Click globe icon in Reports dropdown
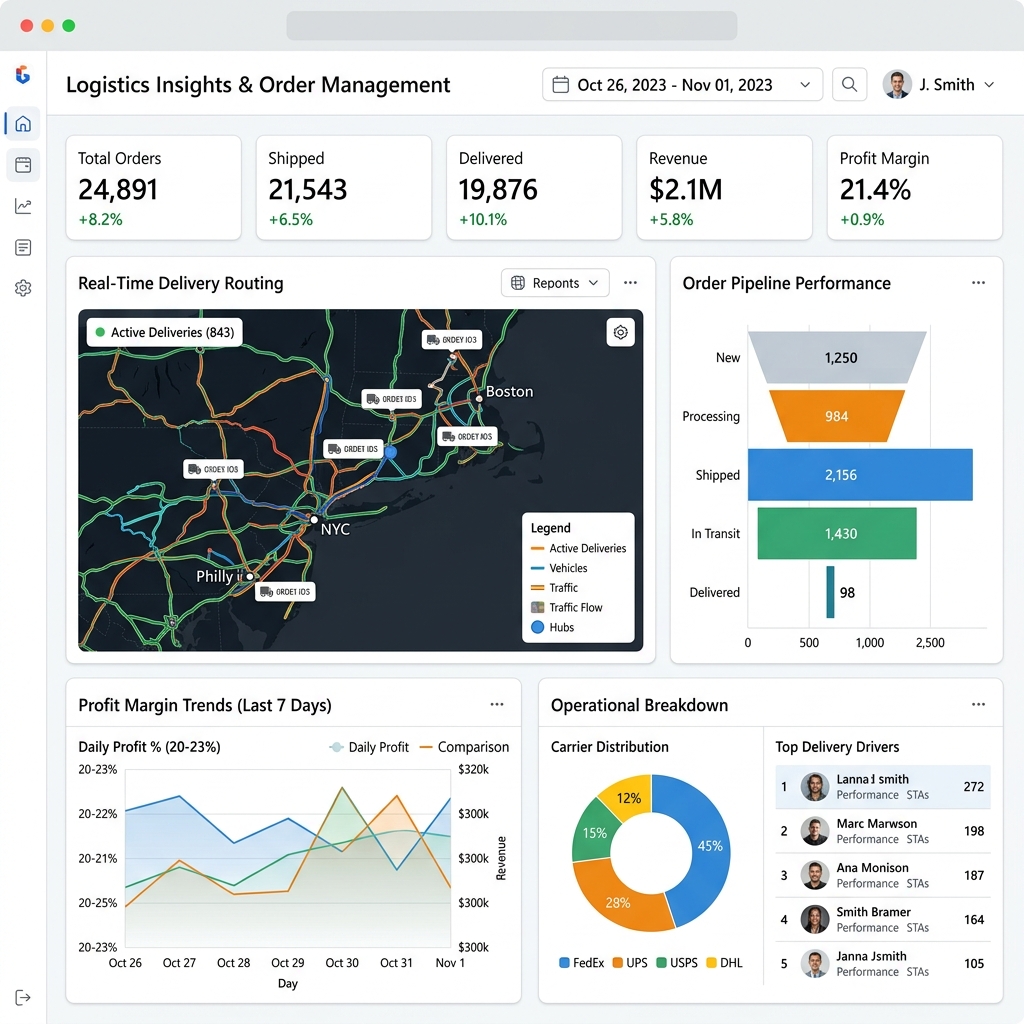Image resolution: width=1024 pixels, height=1024 pixels. point(518,283)
